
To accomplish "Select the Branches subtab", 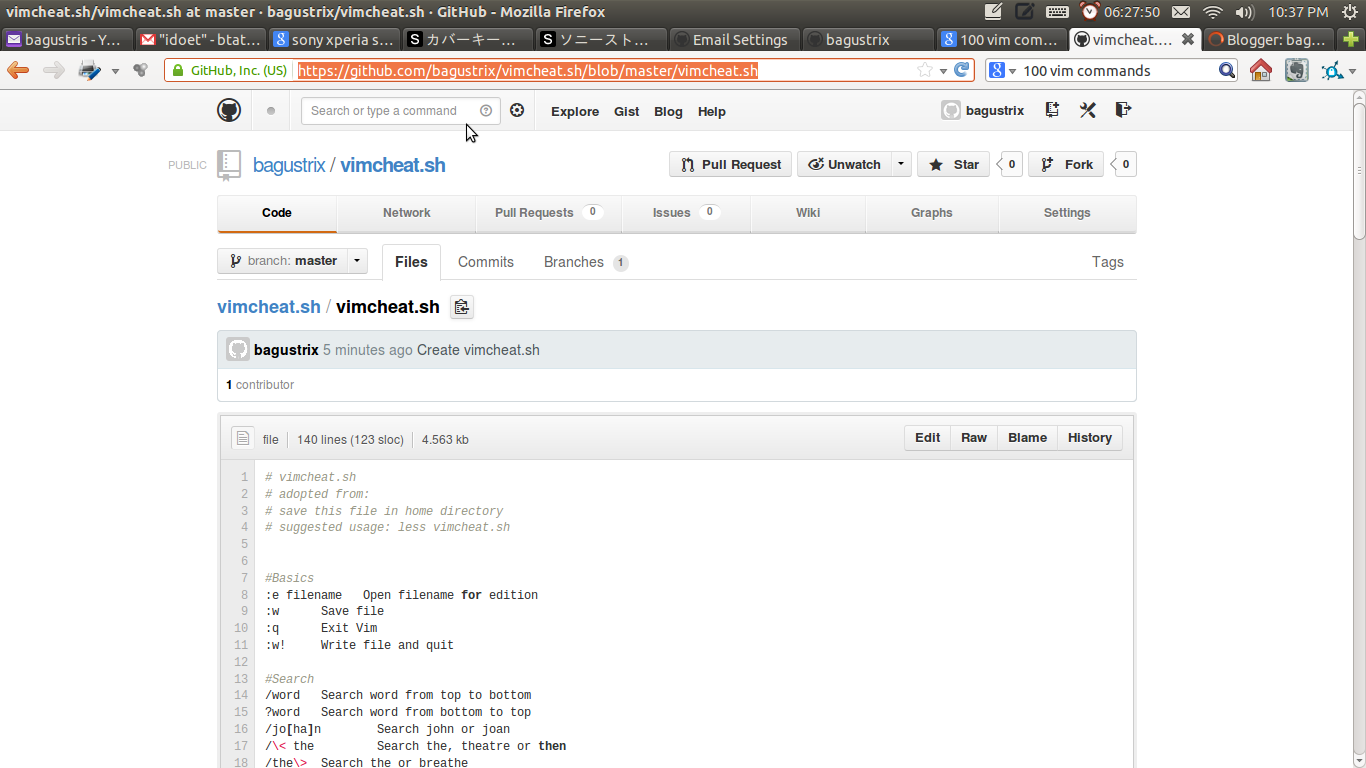I will pyautogui.click(x=586, y=262).
